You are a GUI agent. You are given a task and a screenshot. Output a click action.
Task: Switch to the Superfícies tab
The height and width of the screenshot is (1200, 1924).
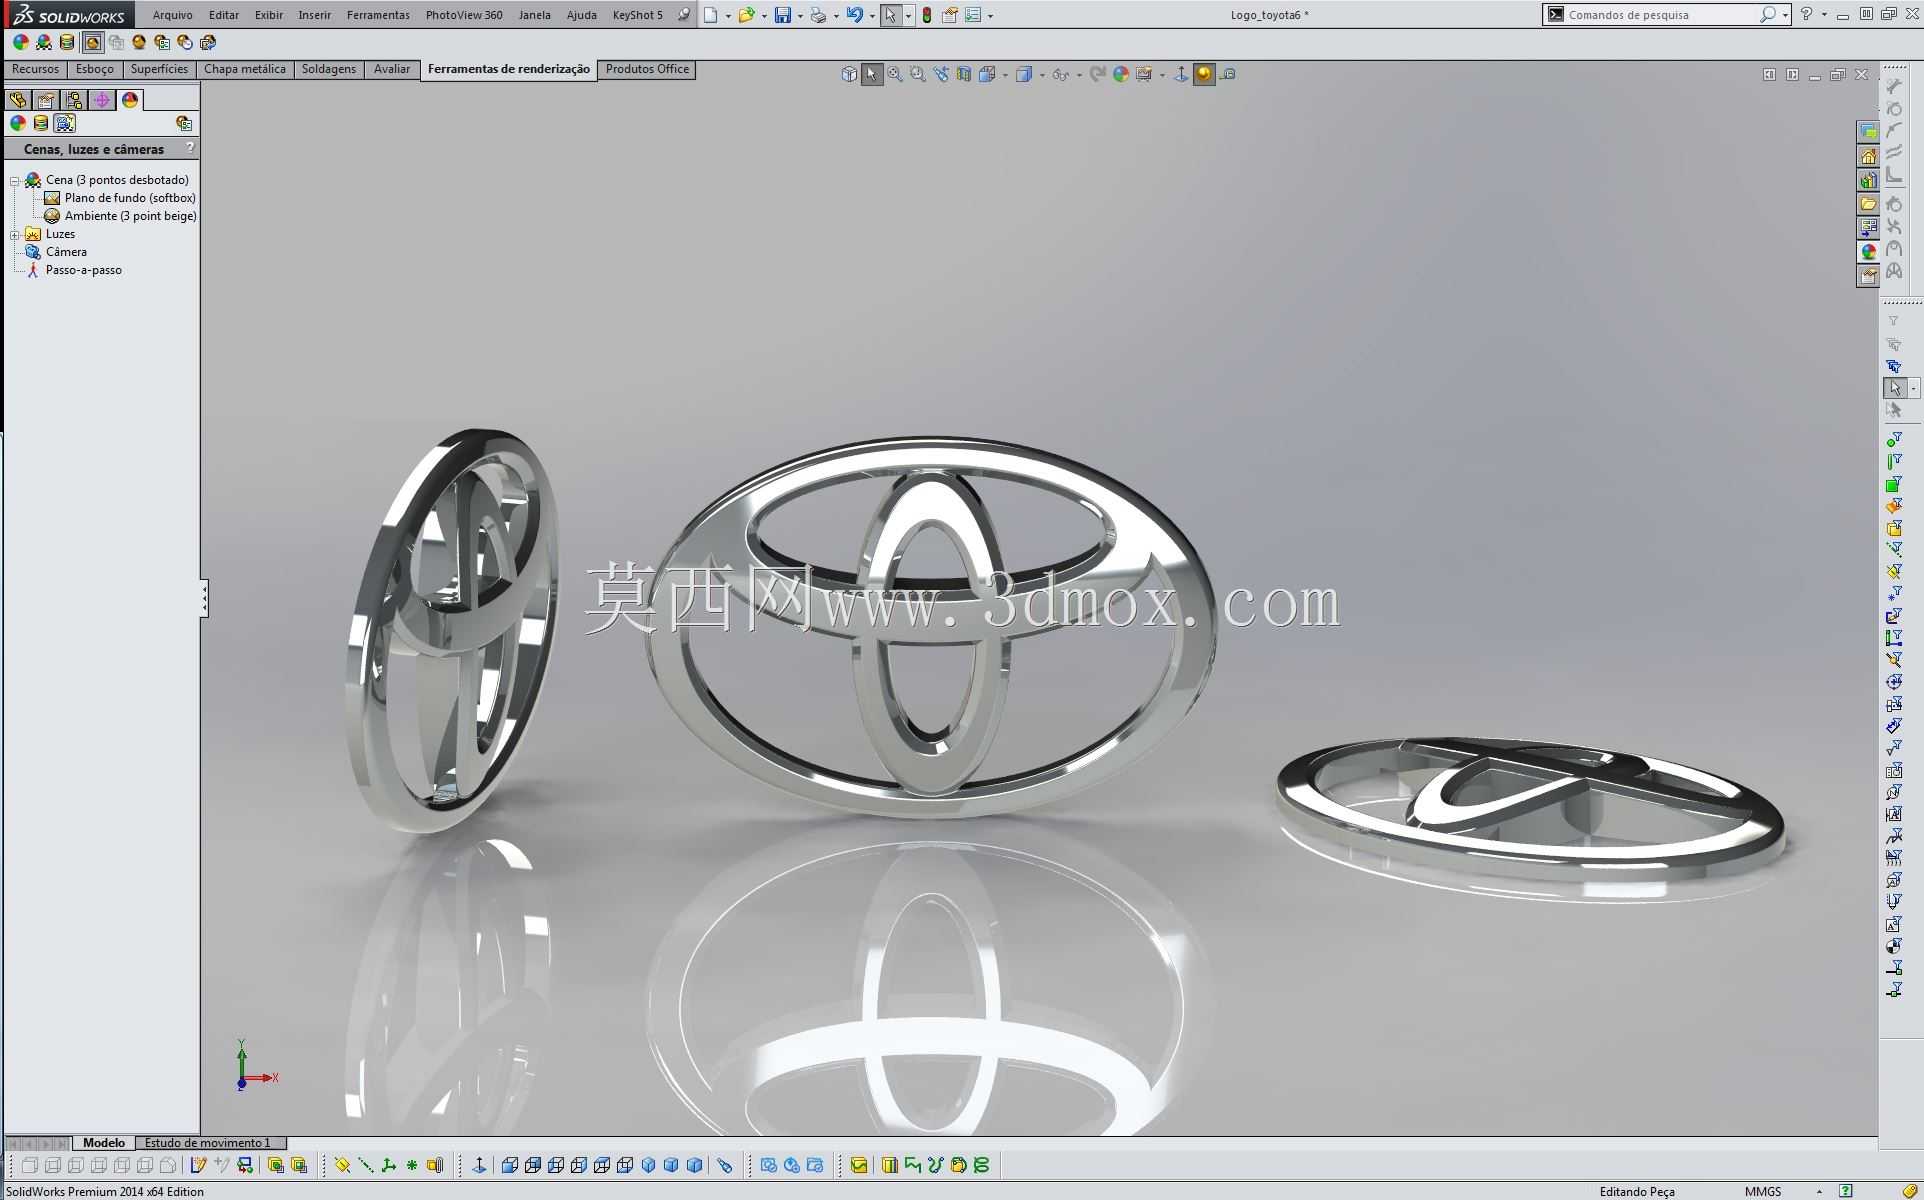coord(159,69)
